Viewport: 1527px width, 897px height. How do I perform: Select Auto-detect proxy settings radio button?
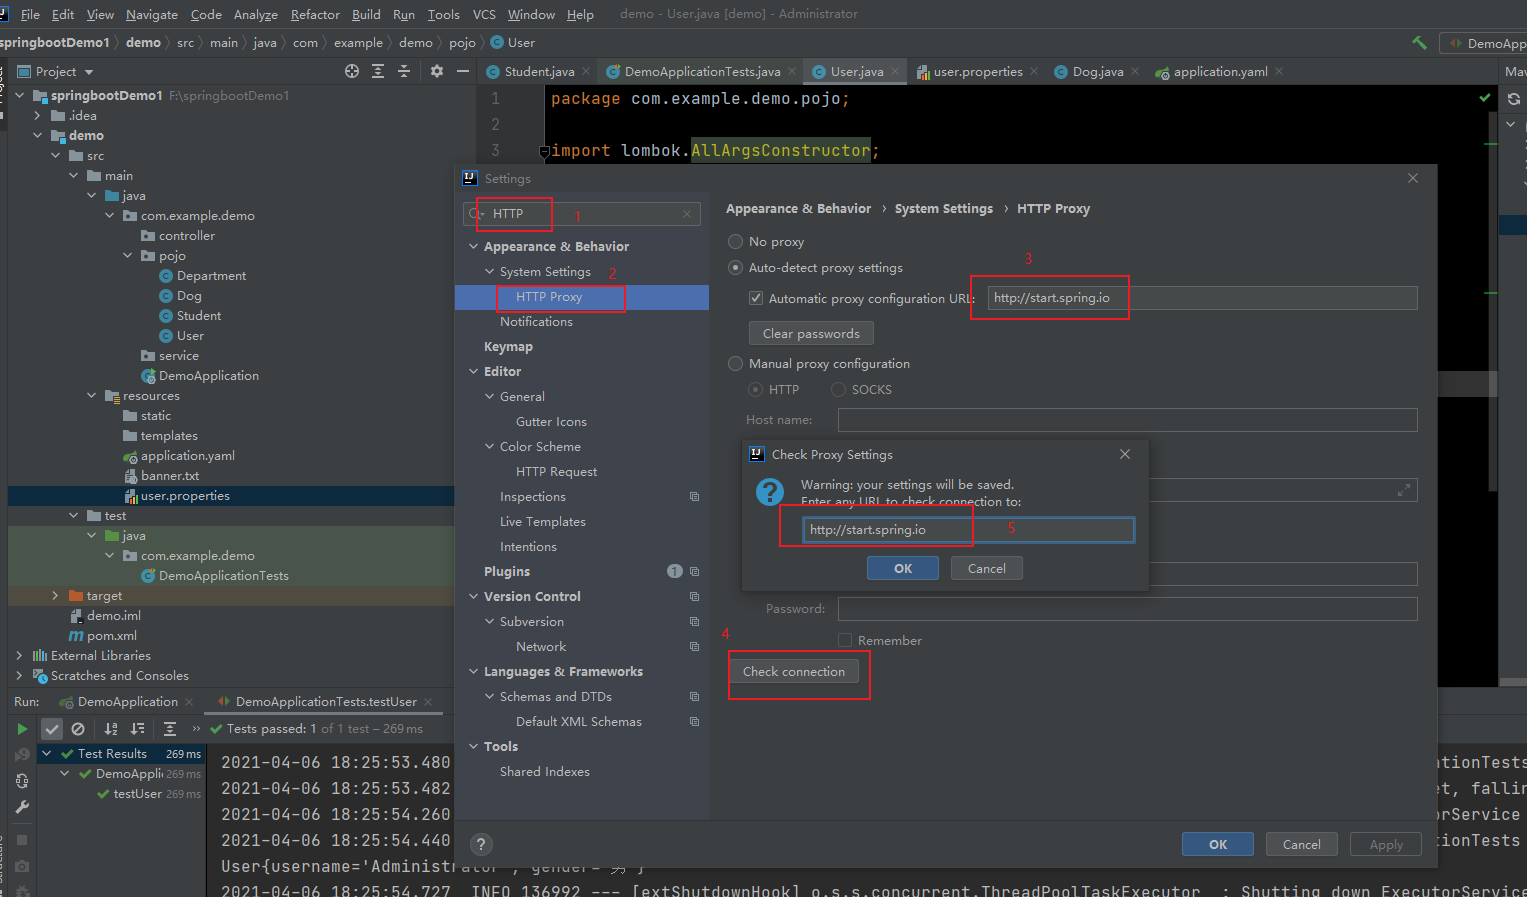coord(736,267)
